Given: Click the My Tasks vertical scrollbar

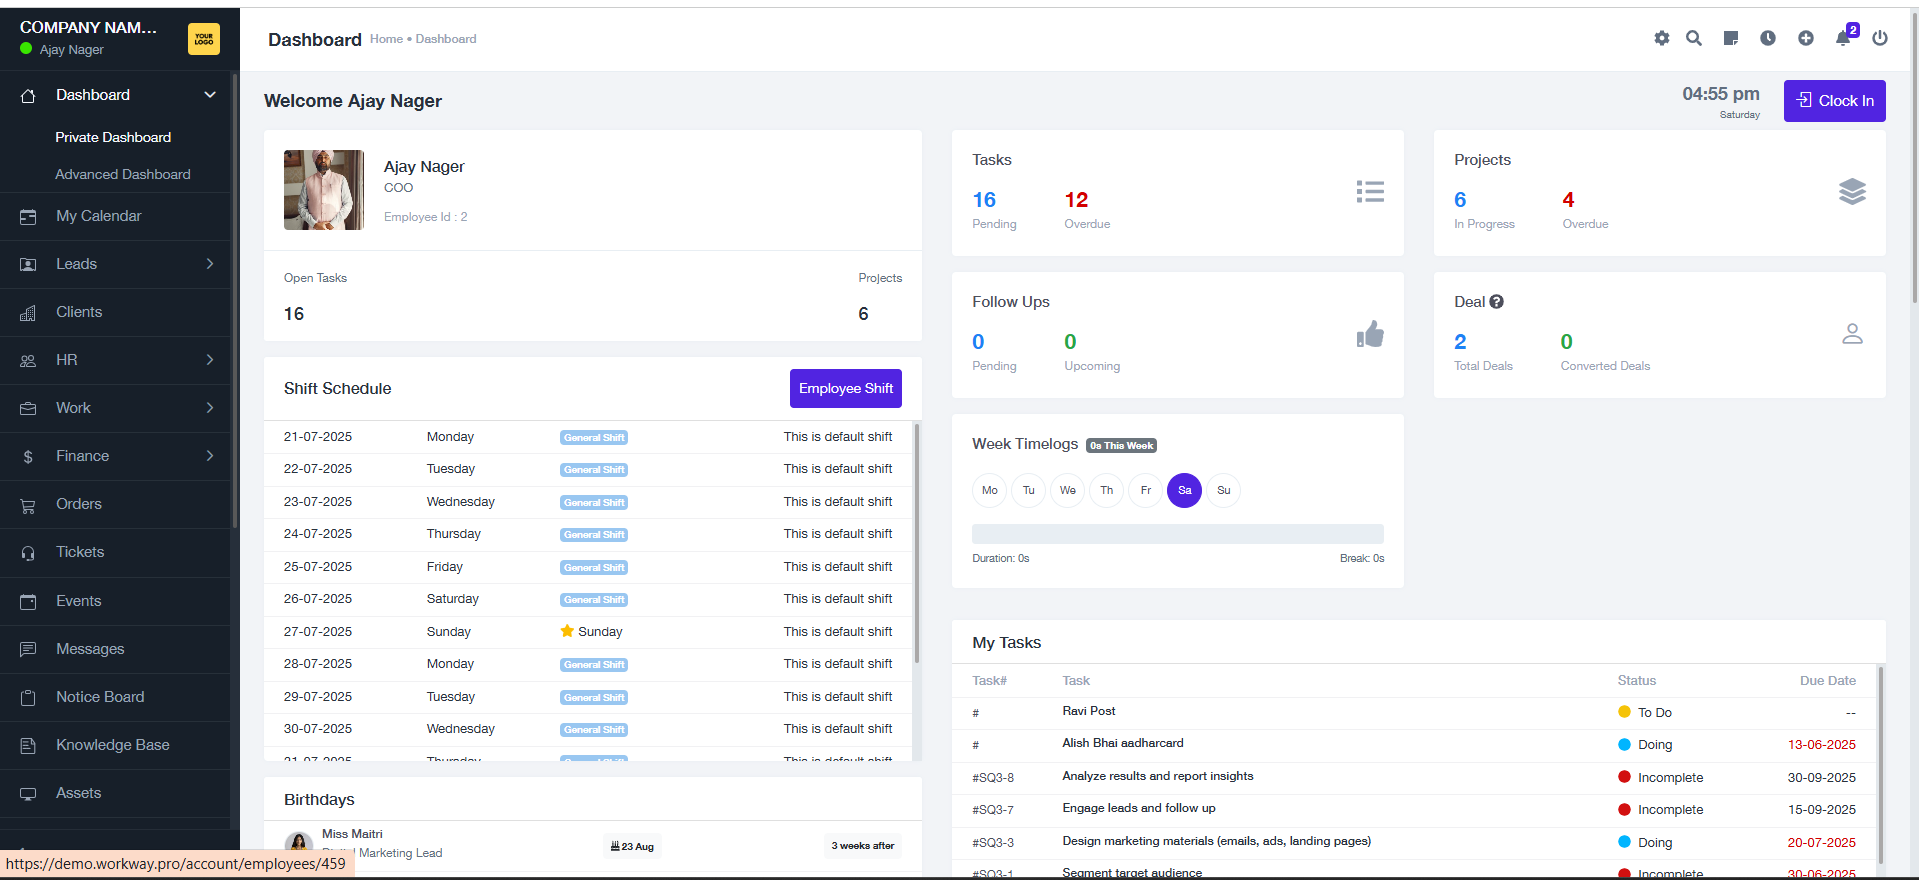Looking at the screenshot, I should pos(1881,765).
